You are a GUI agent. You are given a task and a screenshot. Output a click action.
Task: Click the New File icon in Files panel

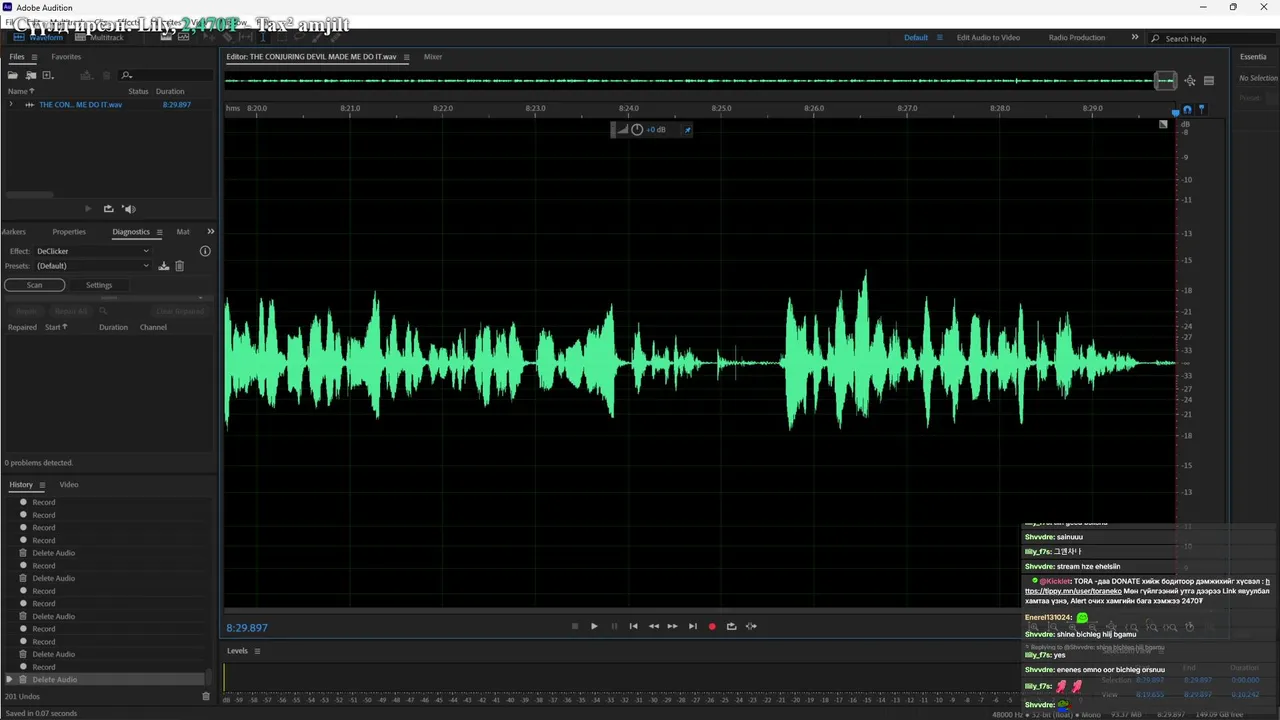47,75
